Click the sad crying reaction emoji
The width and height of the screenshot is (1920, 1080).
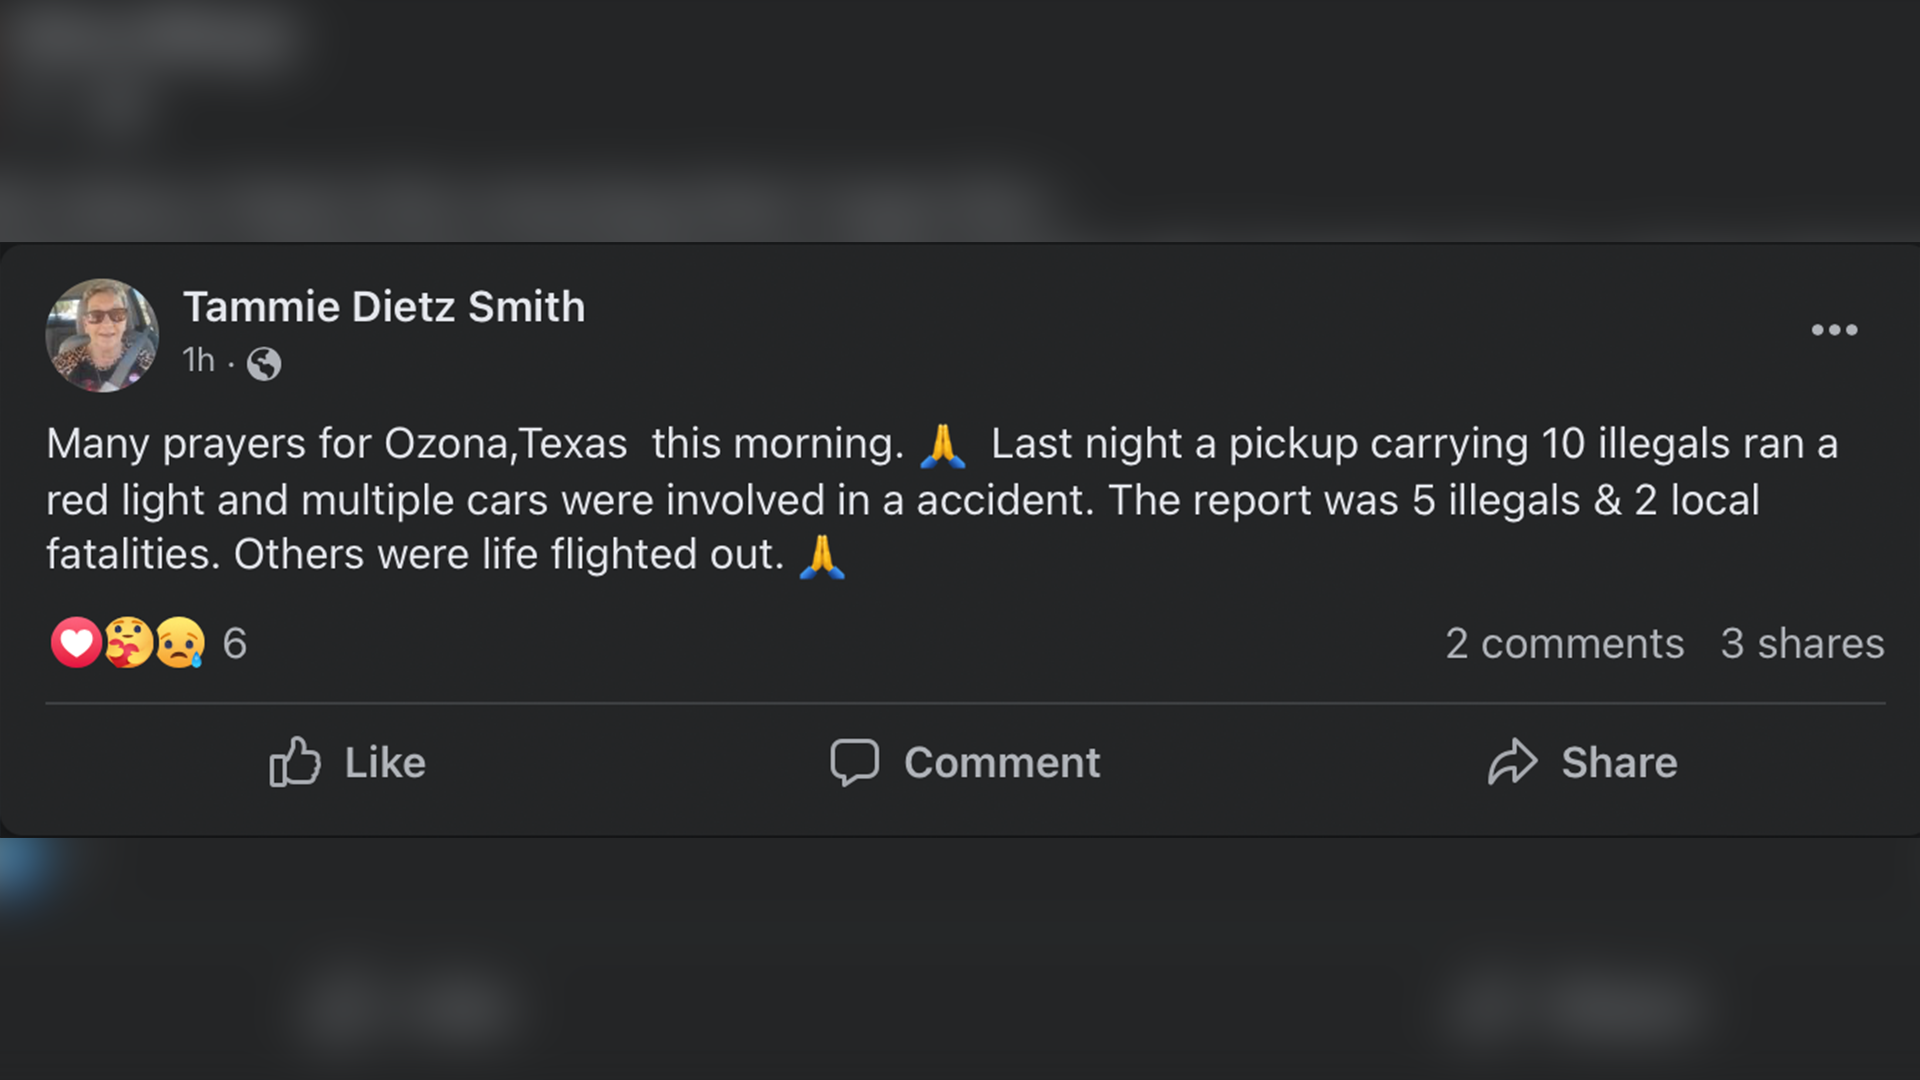[180, 642]
